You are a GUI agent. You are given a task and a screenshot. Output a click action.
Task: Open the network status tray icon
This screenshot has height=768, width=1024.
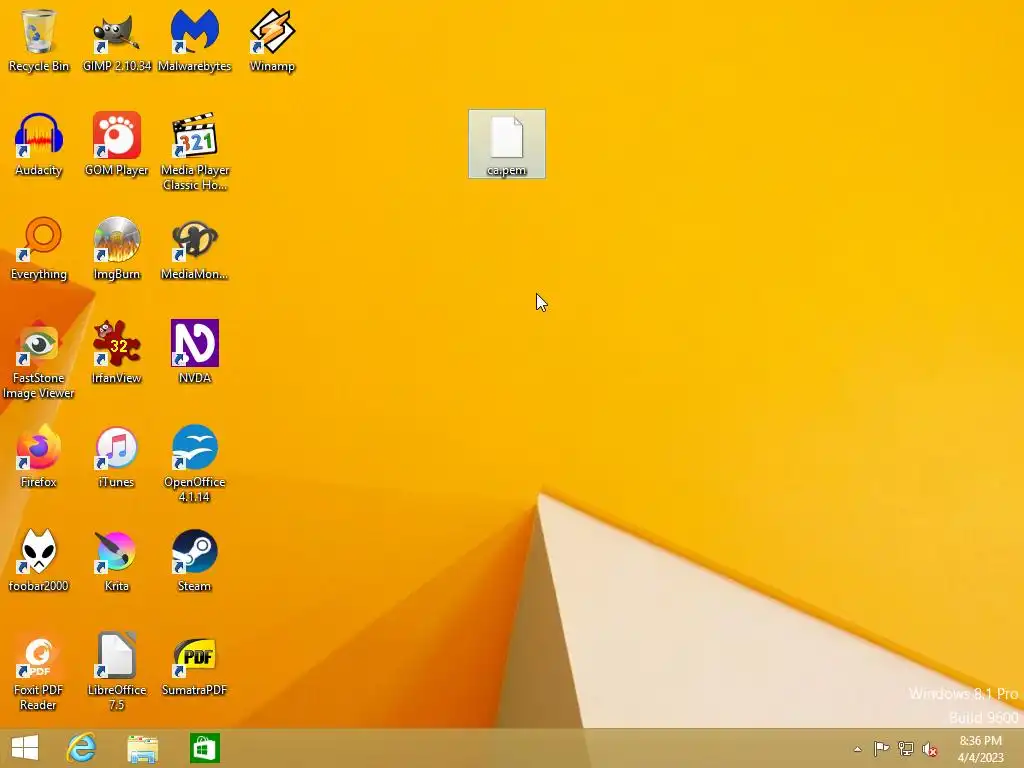tap(906, 749)
